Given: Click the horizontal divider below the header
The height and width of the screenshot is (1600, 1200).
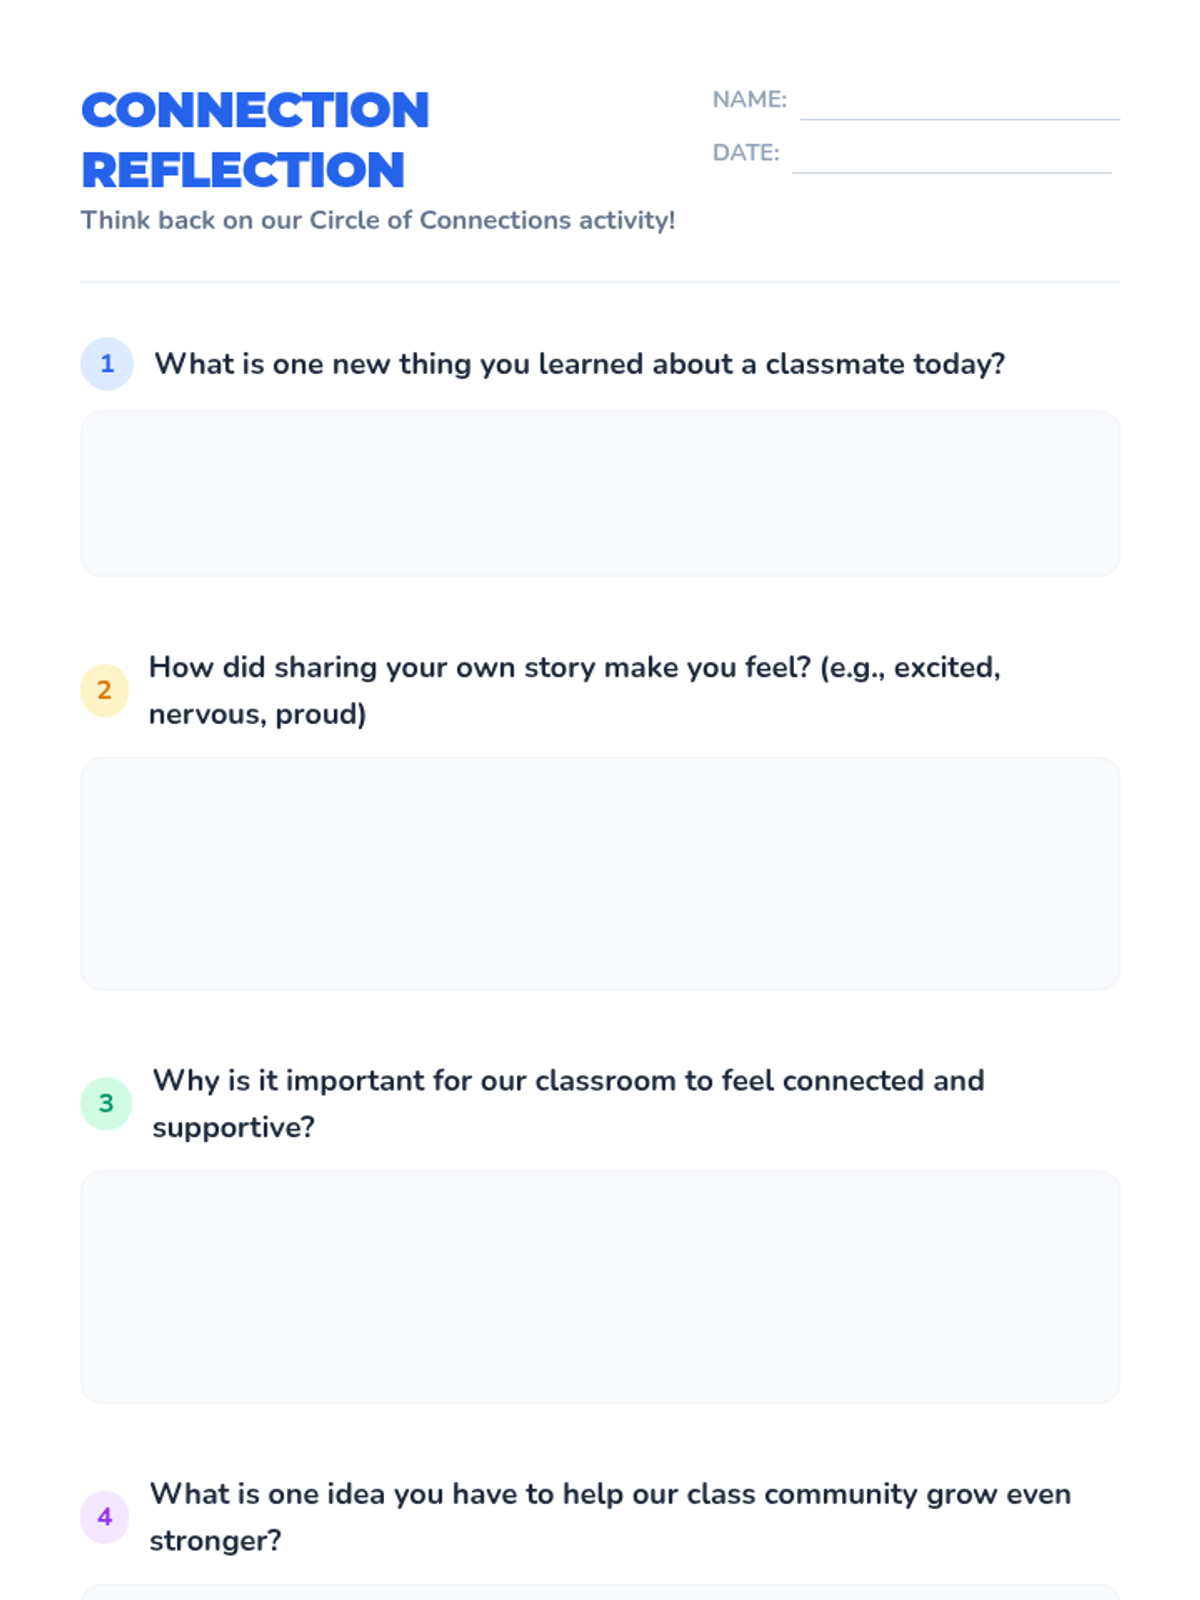Looking at the screenshot, I should coord(600,282).
